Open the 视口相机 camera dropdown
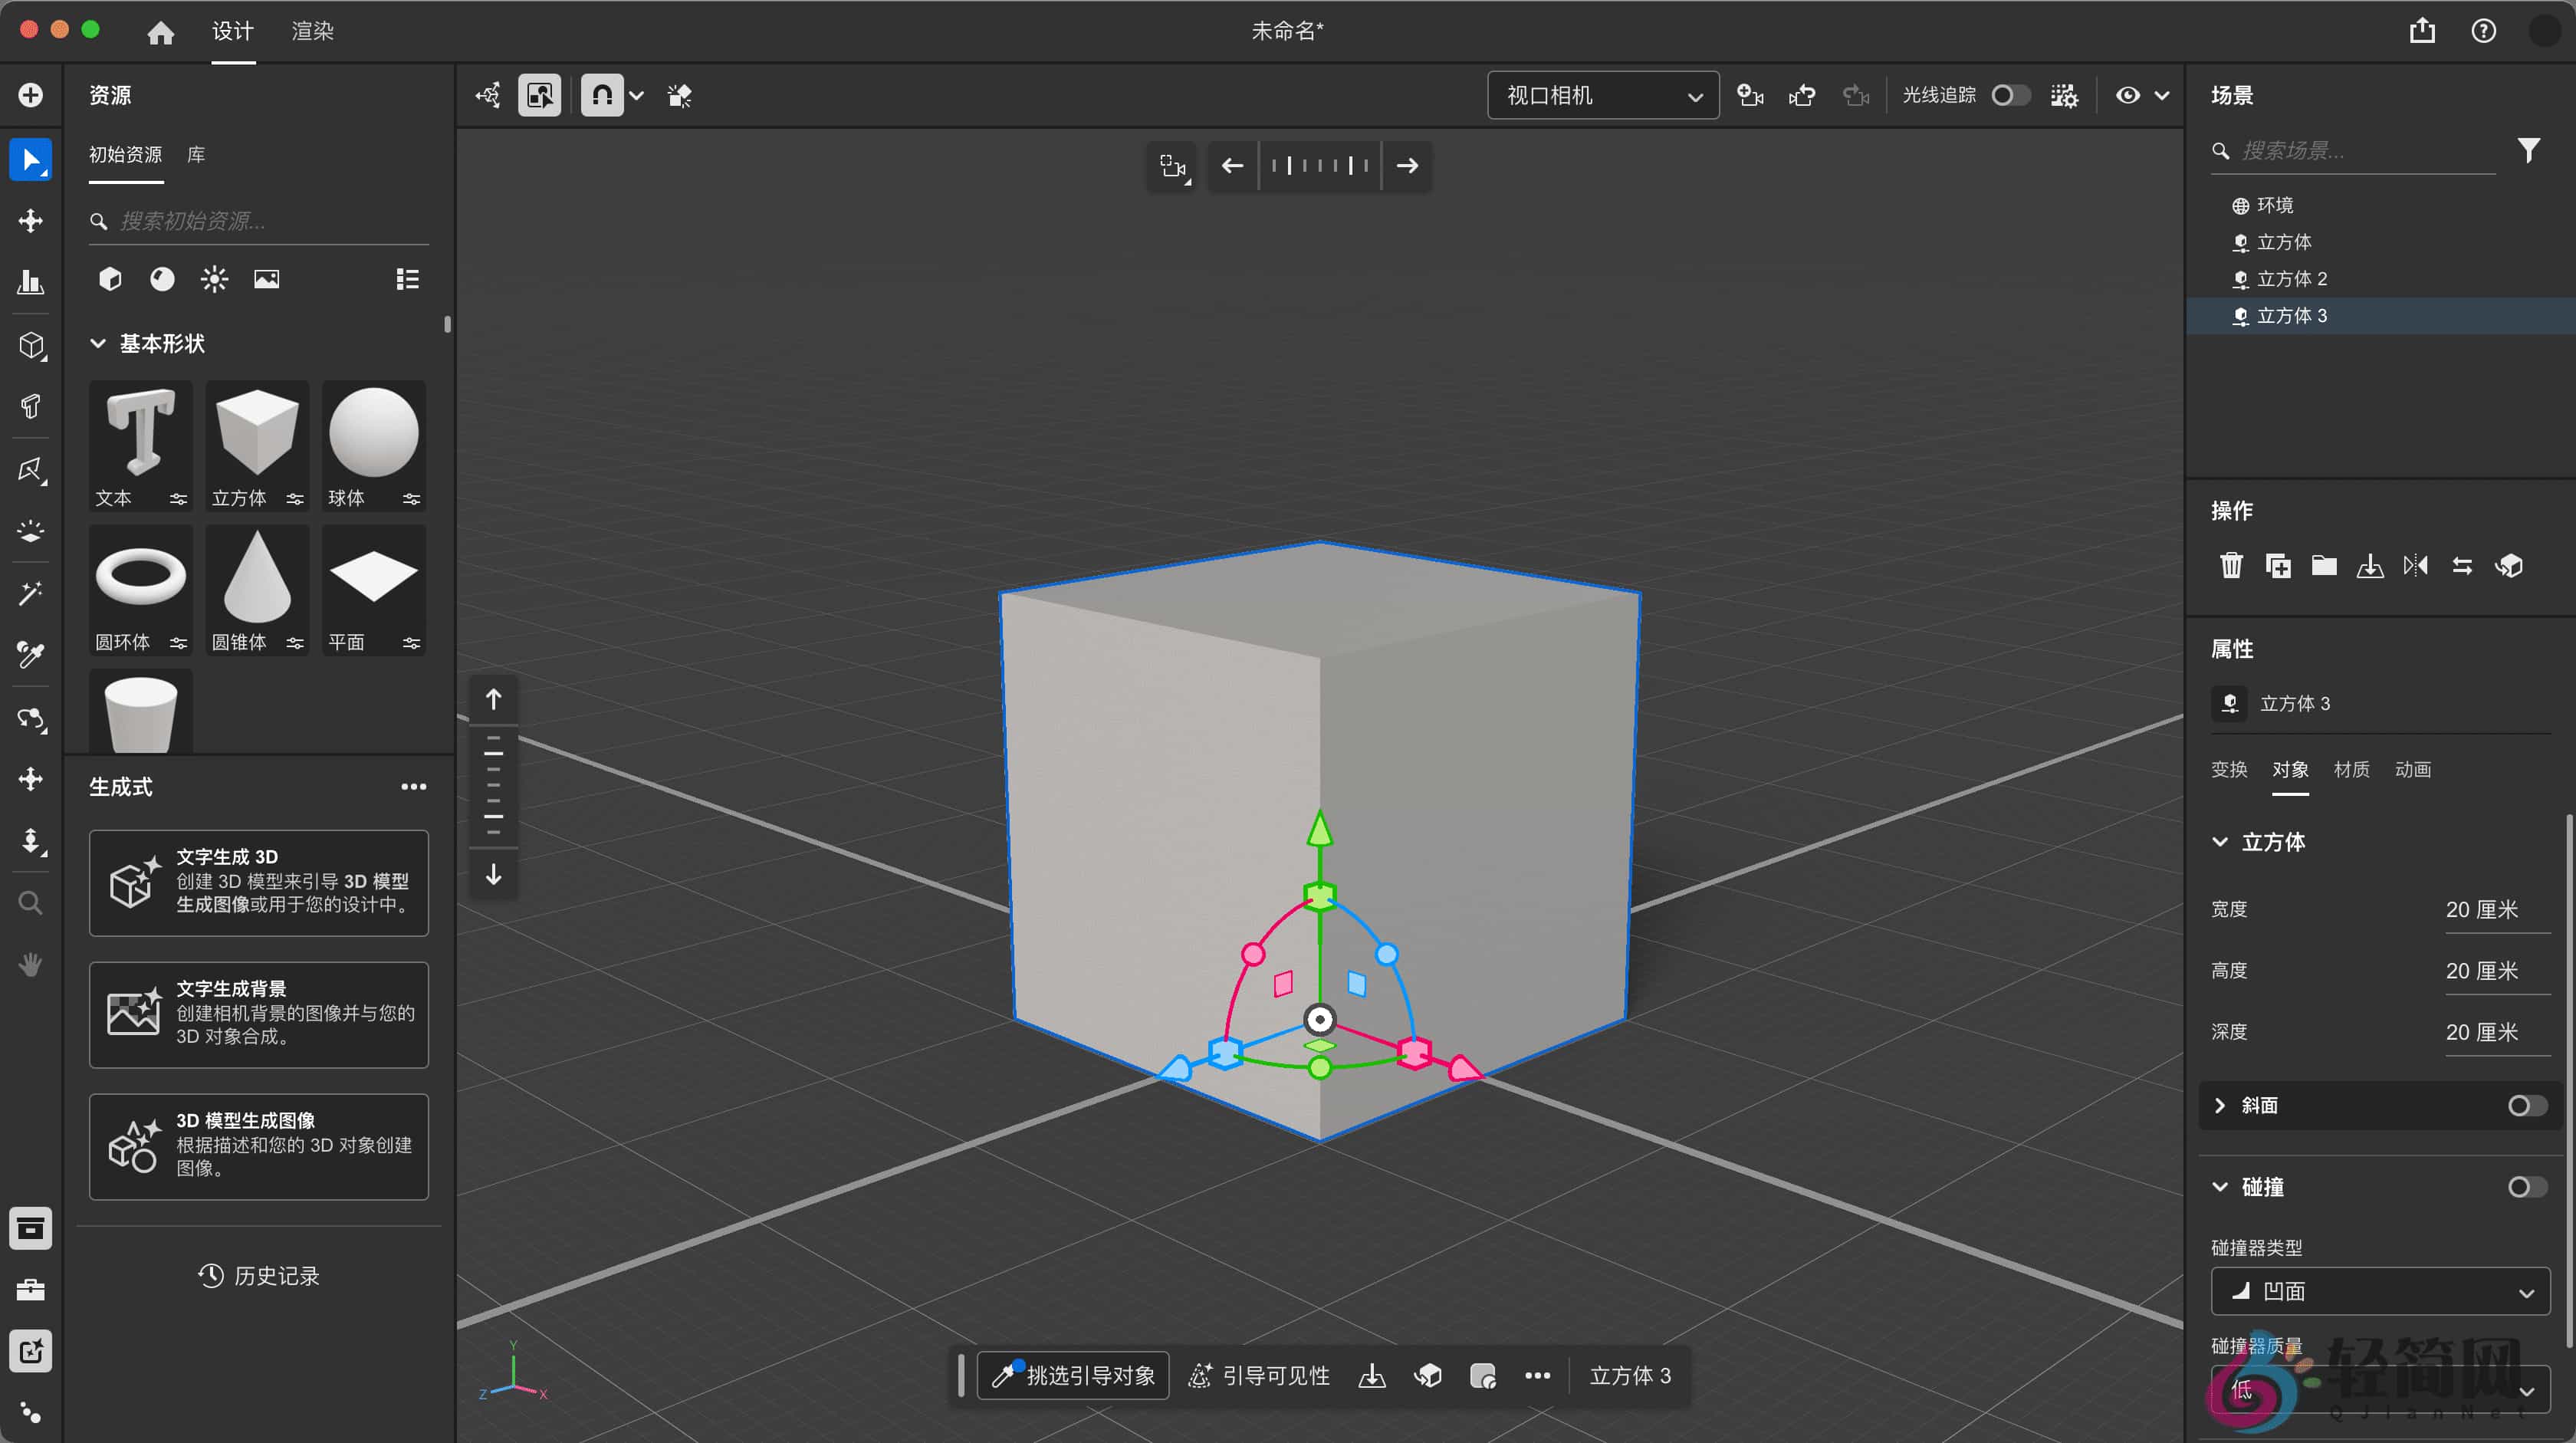 point(1602,95)
